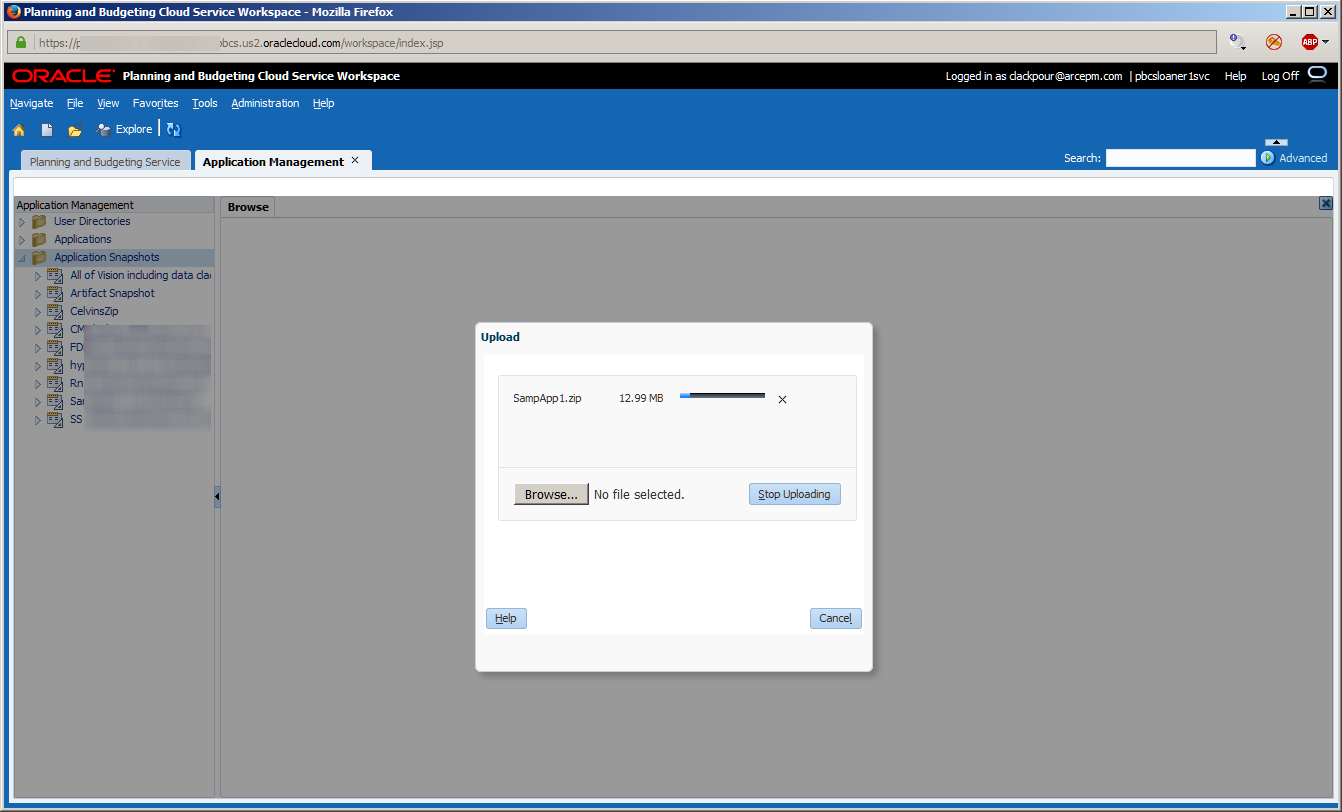Click the Oracle Cloud logo icon

1317,74
